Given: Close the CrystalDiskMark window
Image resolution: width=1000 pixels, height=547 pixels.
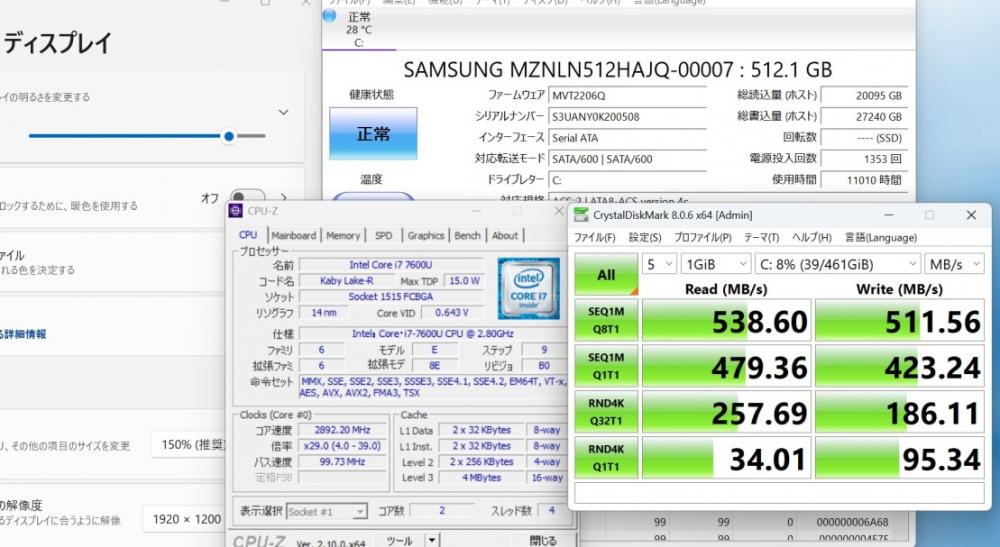Looking at the screenshot, I should pos(971,215).
